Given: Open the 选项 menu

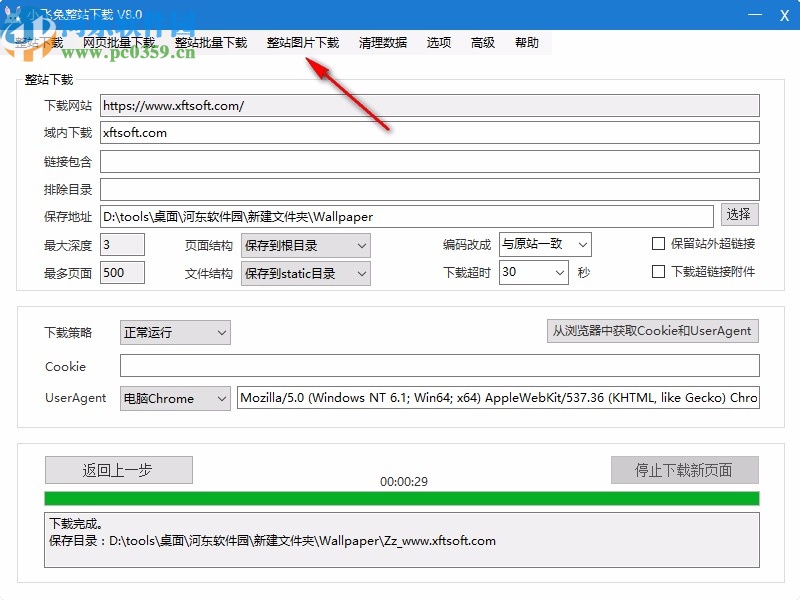Looking at the screenshot, I should pos(437,42).
